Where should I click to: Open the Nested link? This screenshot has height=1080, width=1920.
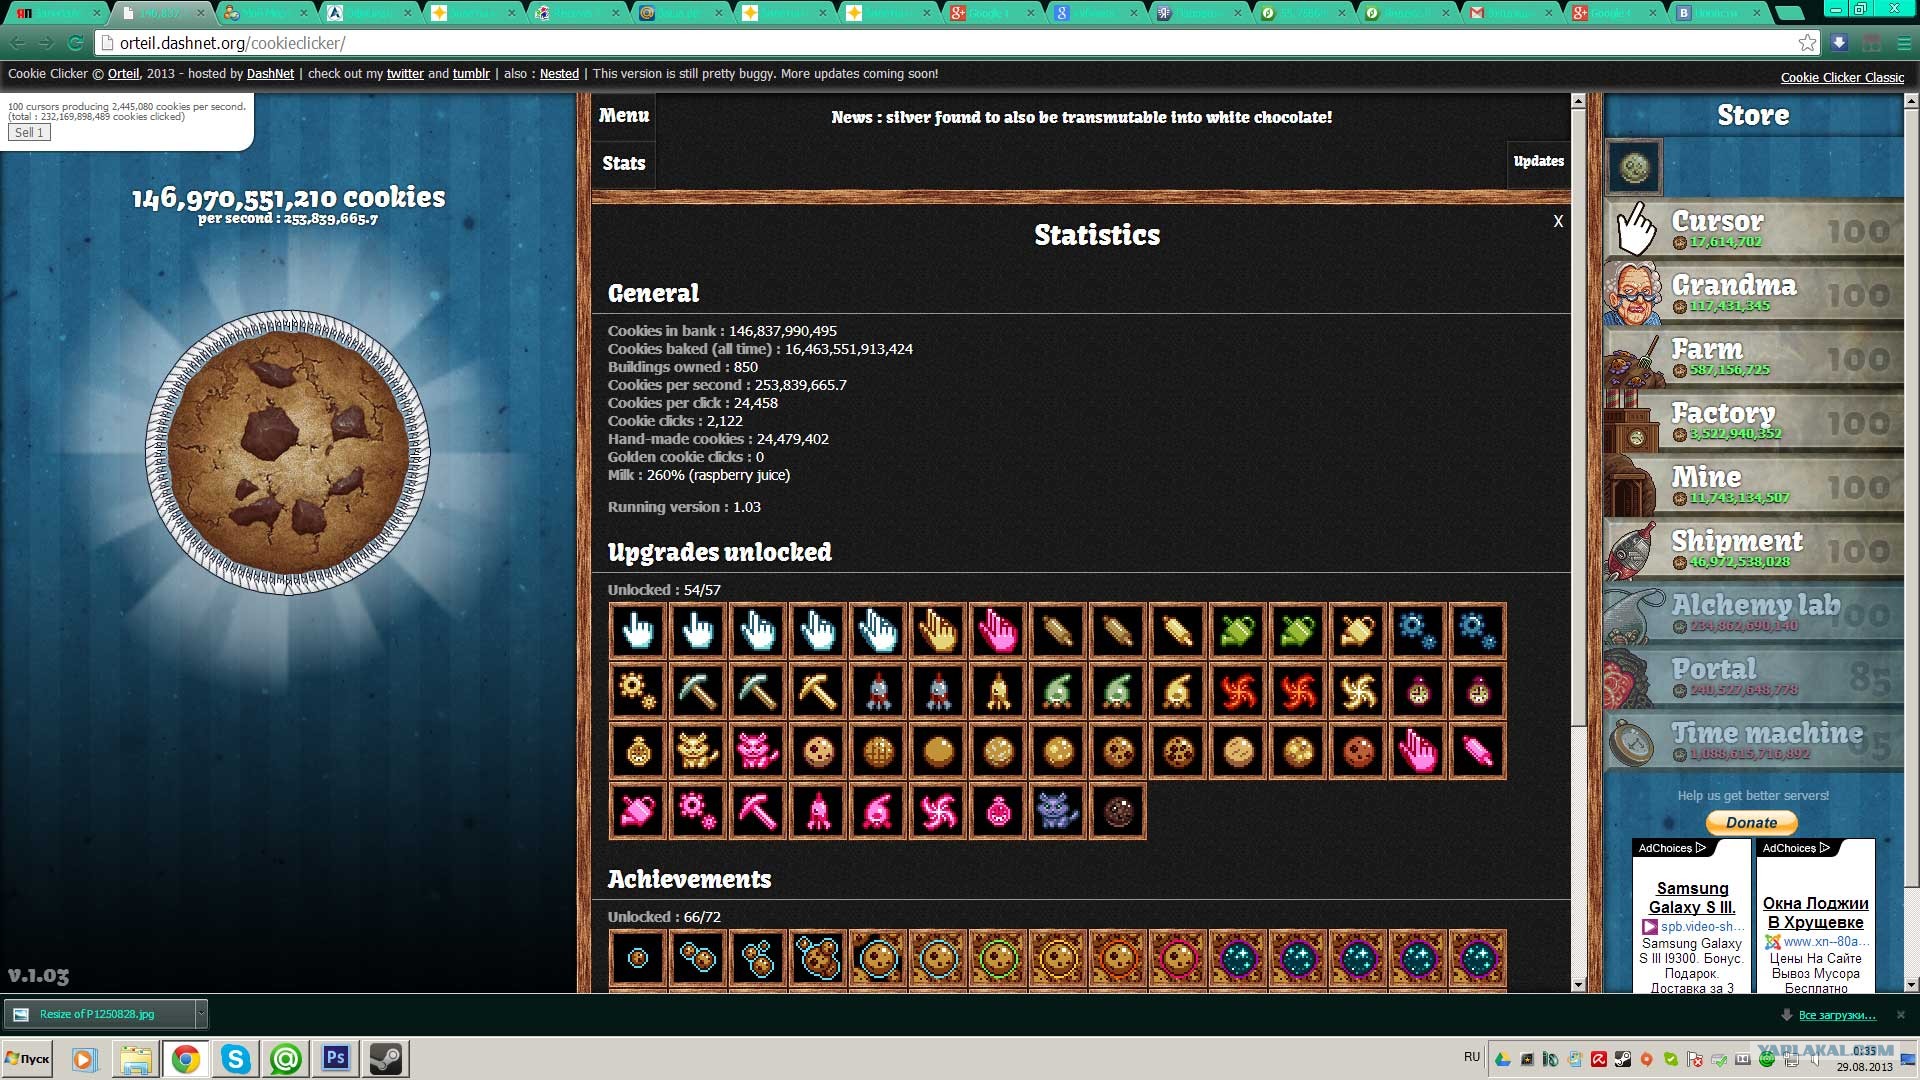click(559, 74)
